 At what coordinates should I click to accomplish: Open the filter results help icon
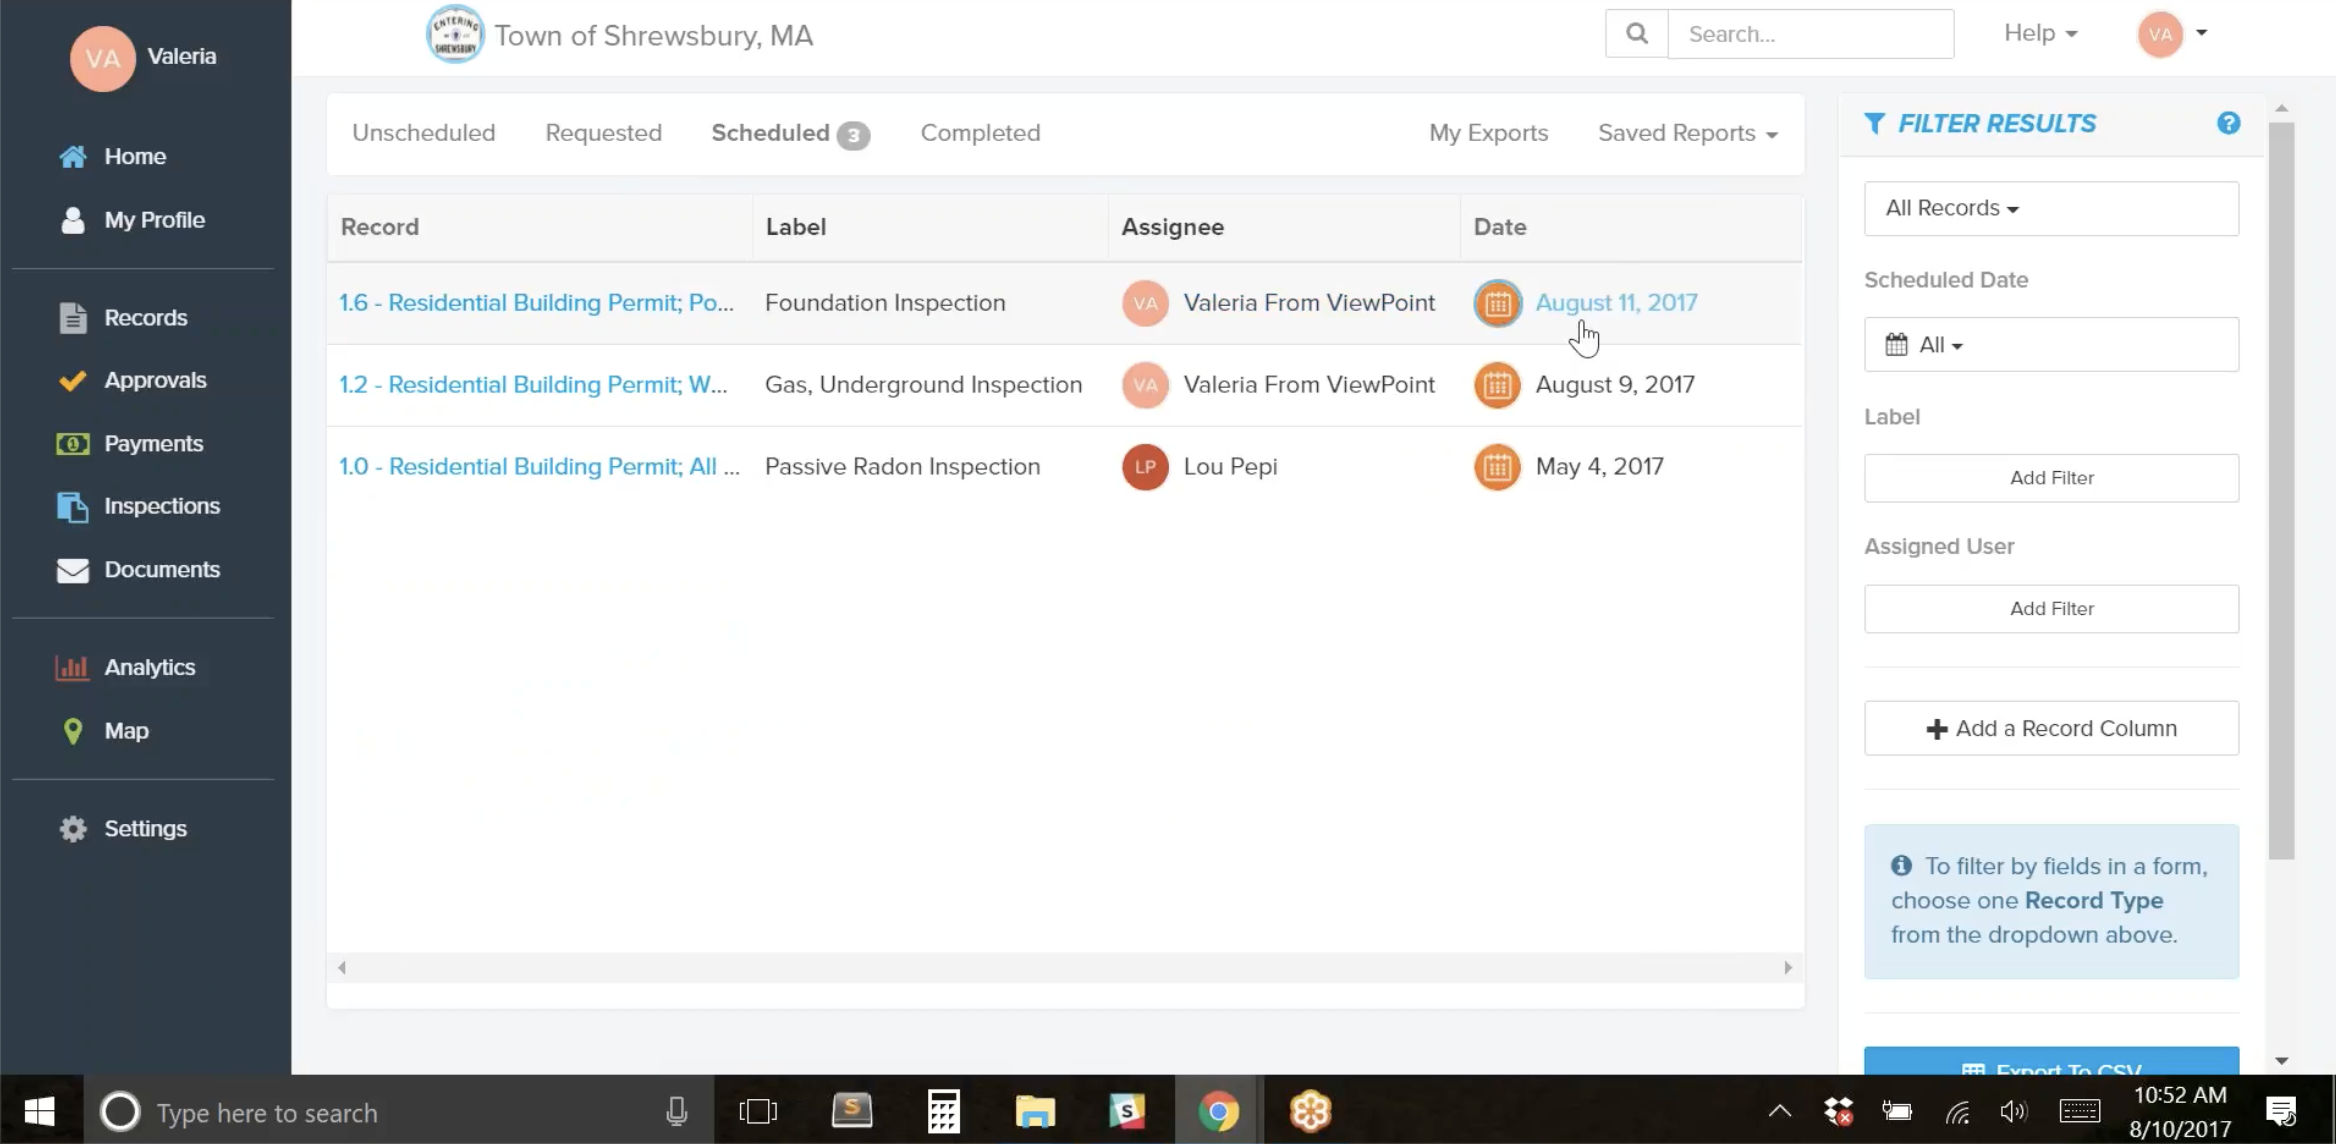tap(2228, 123)
